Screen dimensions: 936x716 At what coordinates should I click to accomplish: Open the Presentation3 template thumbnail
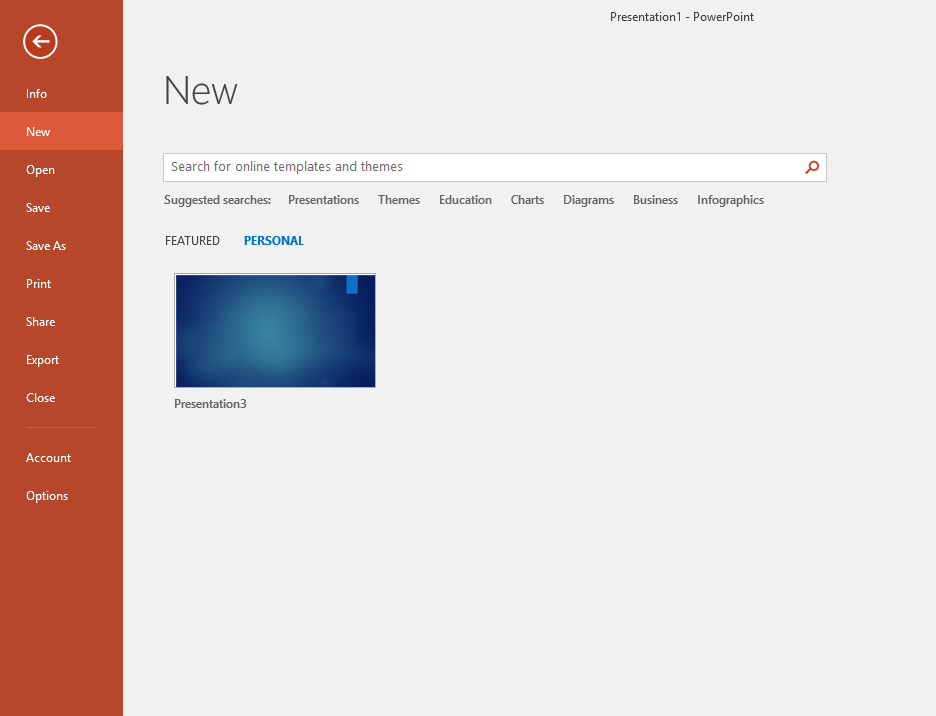click(x=275, y=331)
